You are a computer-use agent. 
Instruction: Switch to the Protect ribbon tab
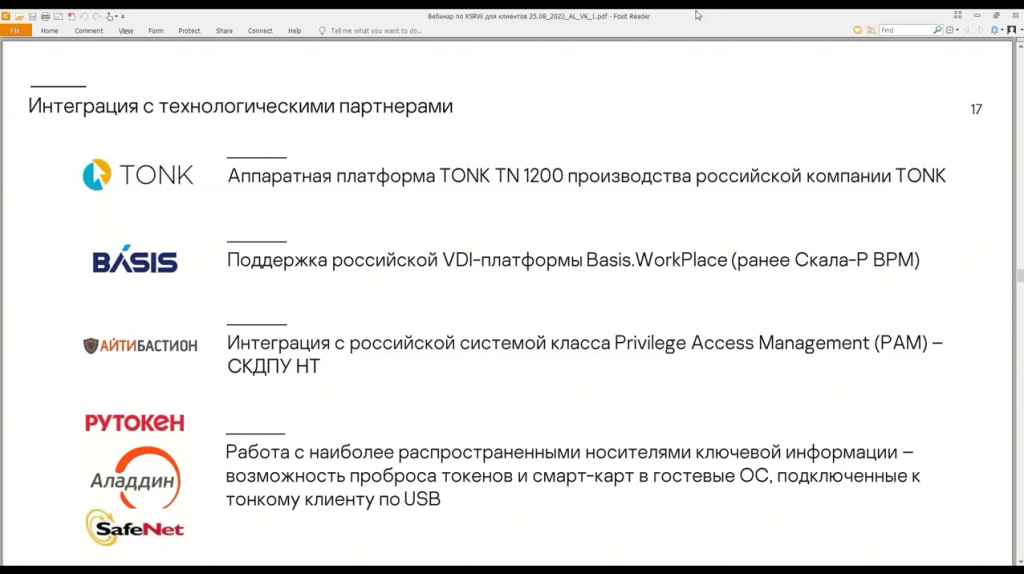tap(189, 31)
